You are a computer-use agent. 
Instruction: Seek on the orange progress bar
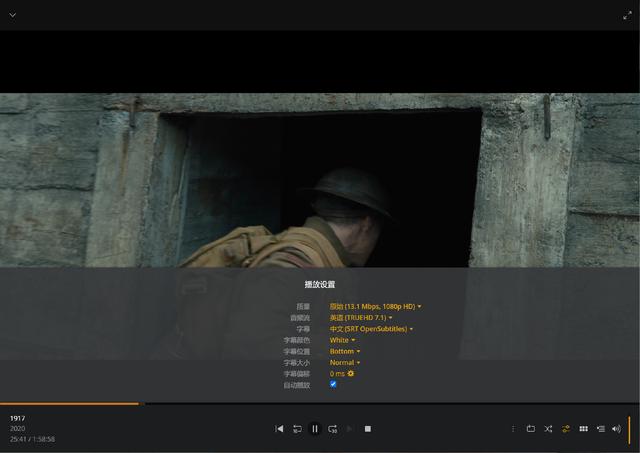pos(320,404)
